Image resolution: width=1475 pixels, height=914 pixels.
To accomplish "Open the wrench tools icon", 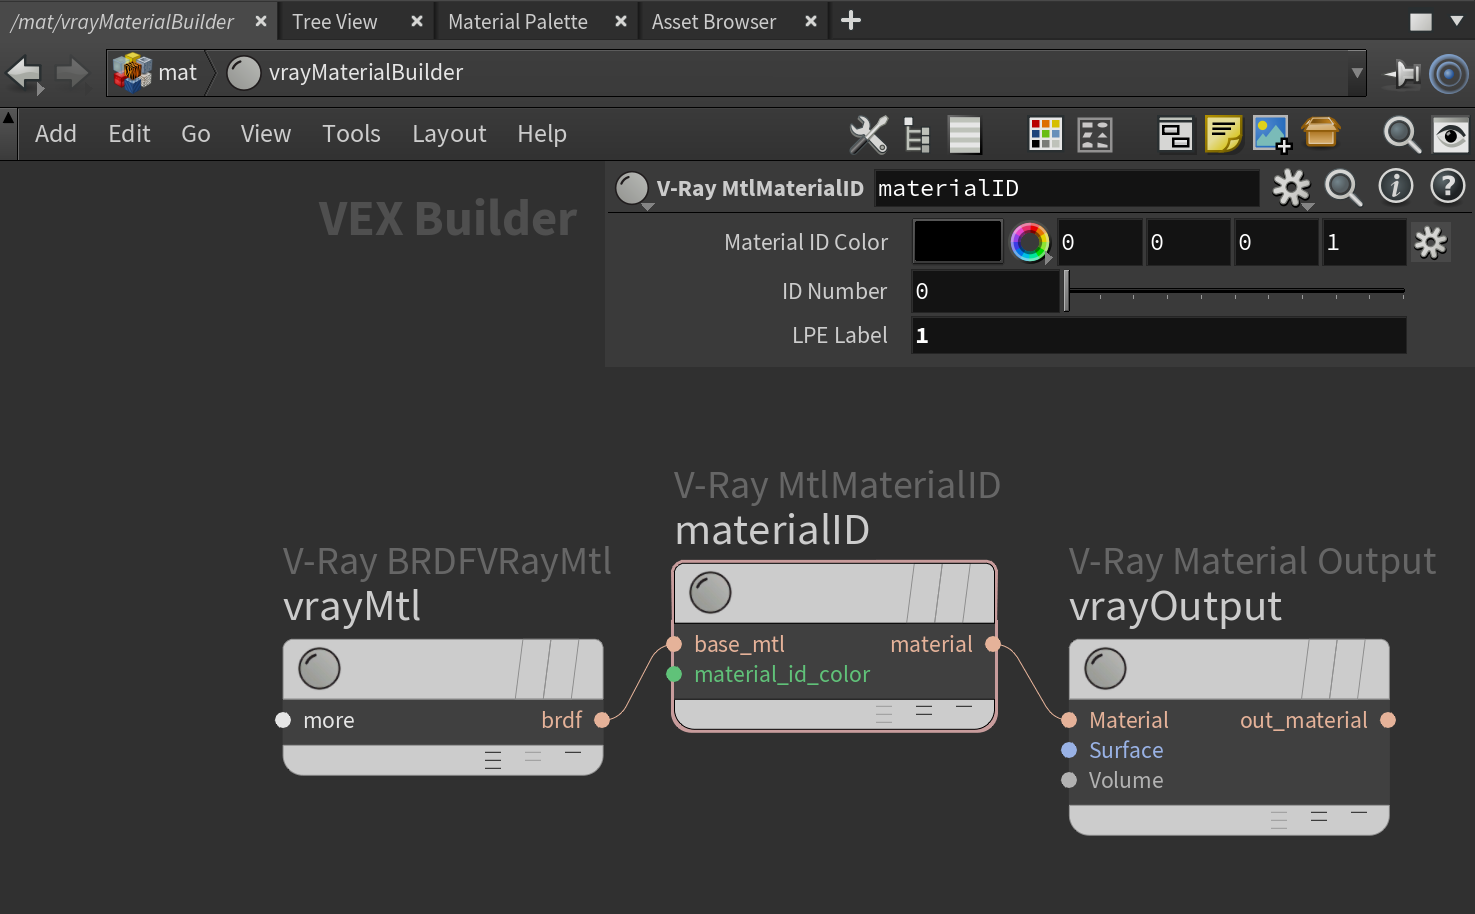I will [868, 134].
